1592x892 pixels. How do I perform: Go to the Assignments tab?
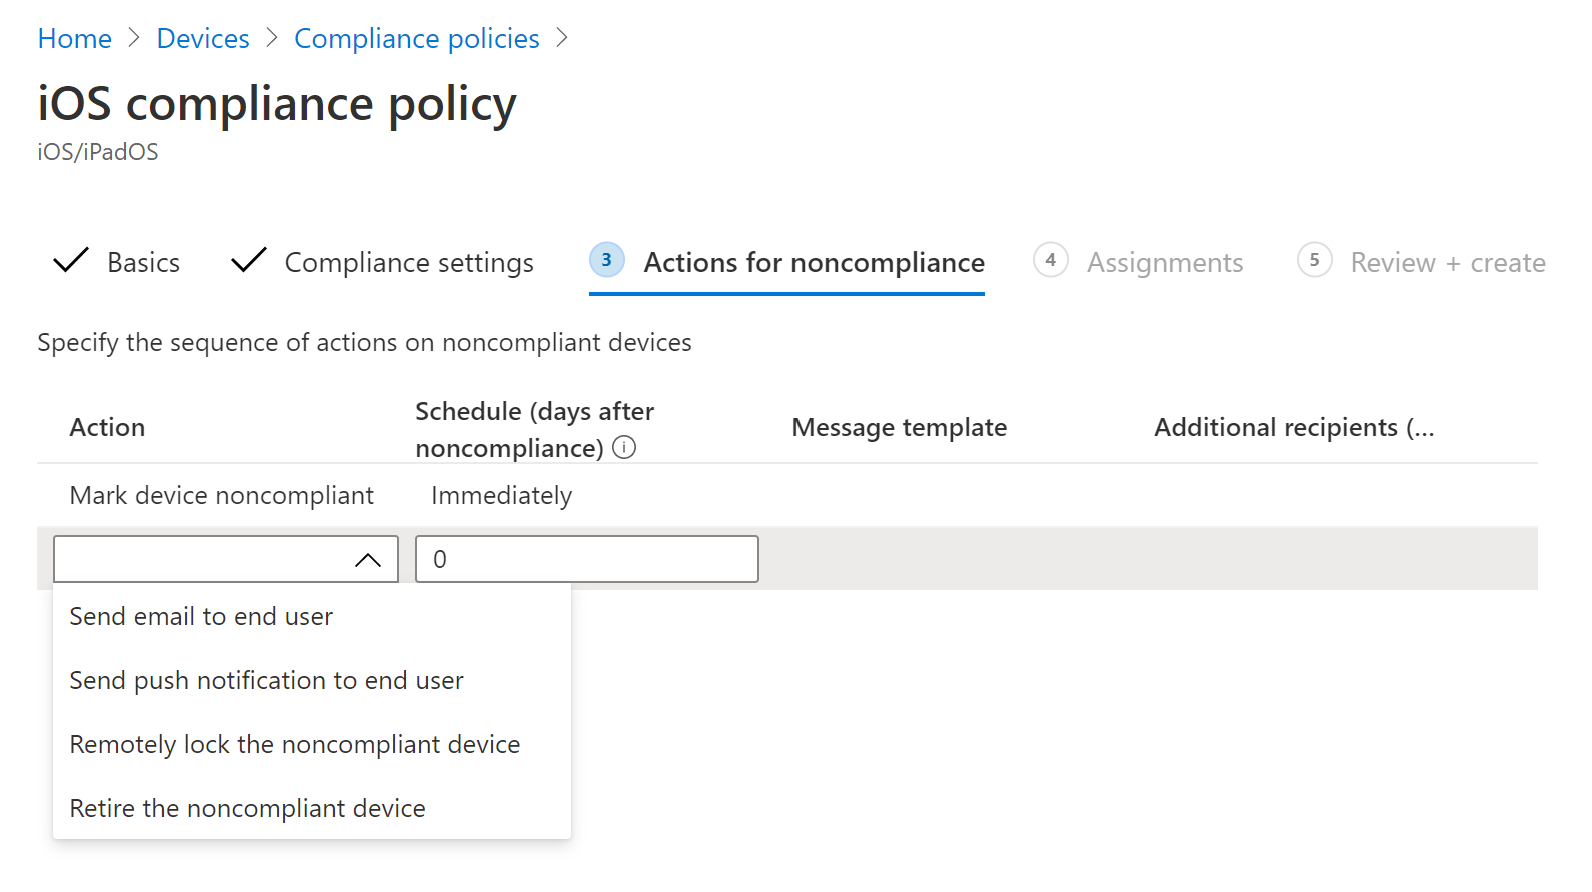point(1165,263)
